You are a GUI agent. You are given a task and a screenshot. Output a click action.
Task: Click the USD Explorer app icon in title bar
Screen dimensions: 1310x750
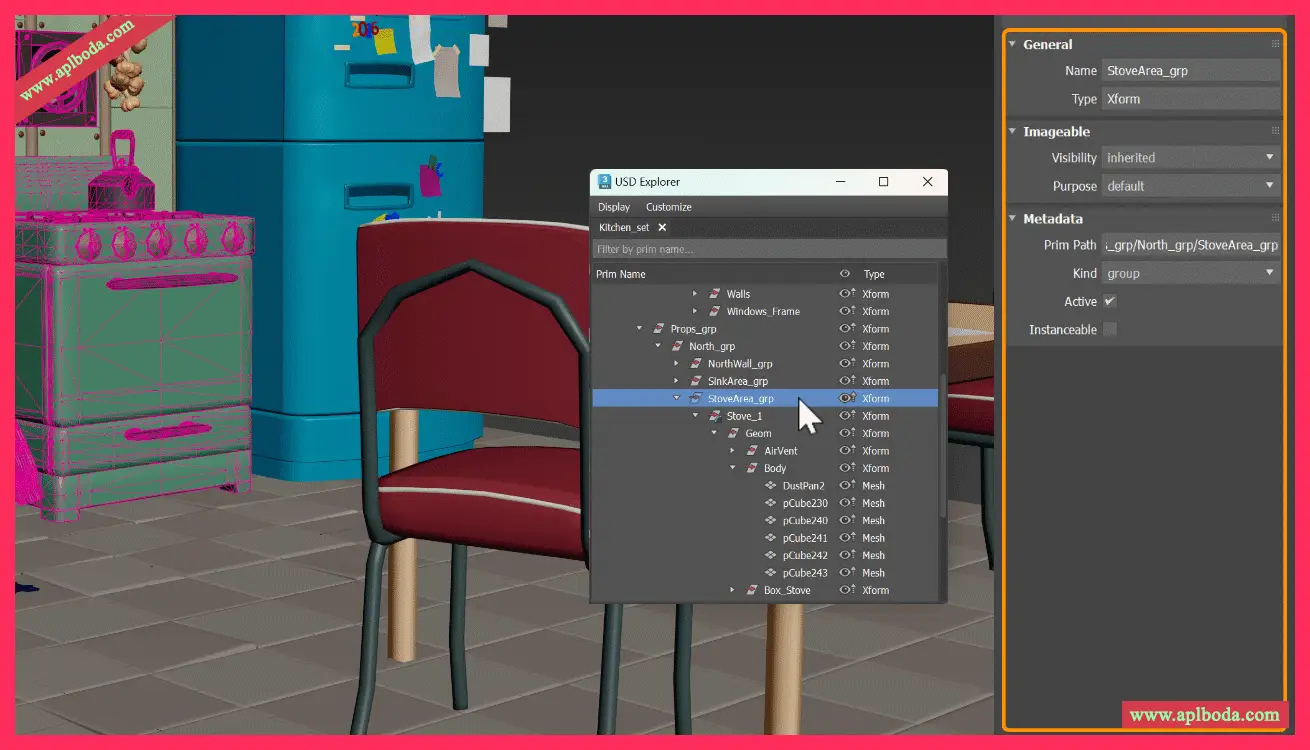(605, 182)
